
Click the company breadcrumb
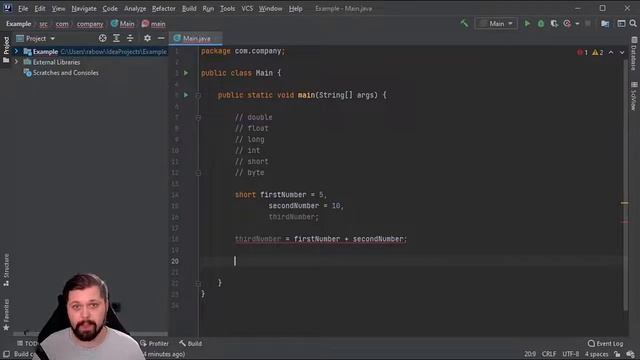90,24
